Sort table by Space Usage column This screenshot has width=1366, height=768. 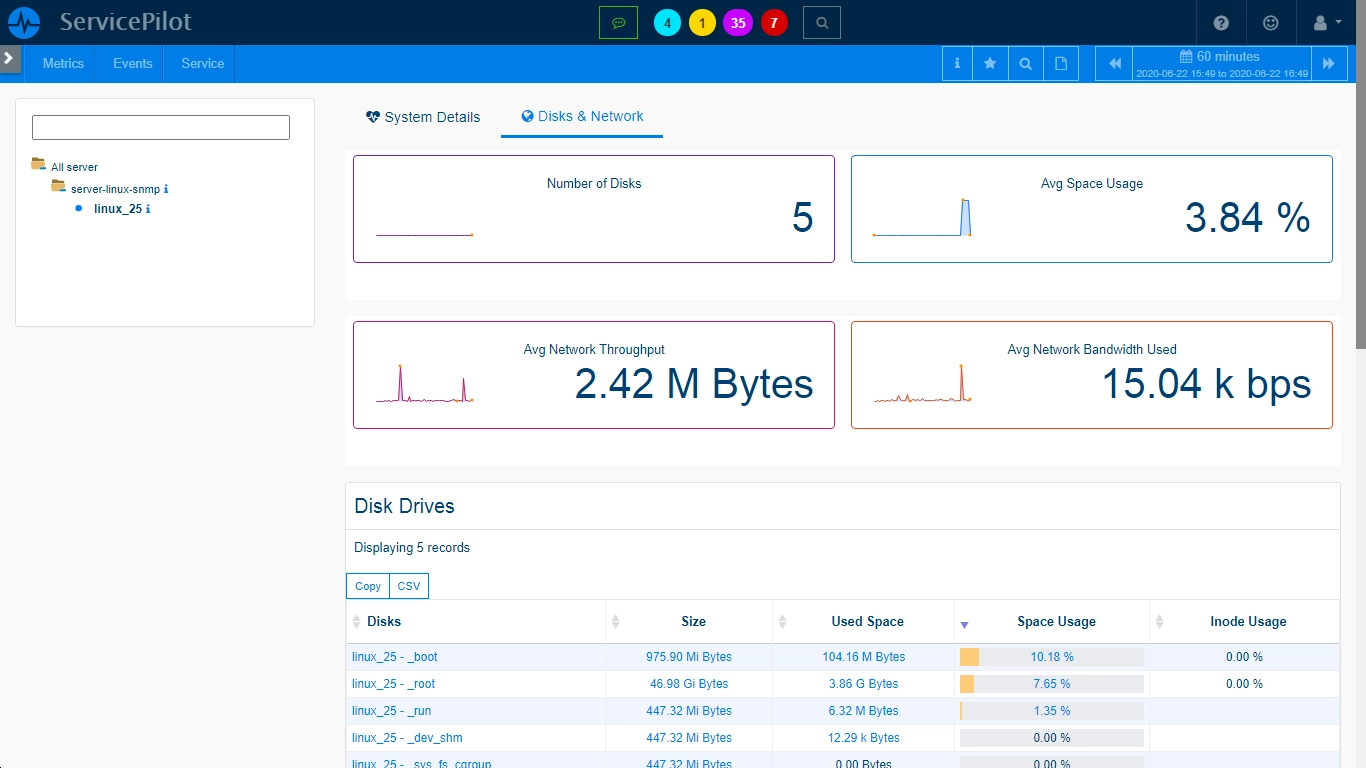(1056, 621)
